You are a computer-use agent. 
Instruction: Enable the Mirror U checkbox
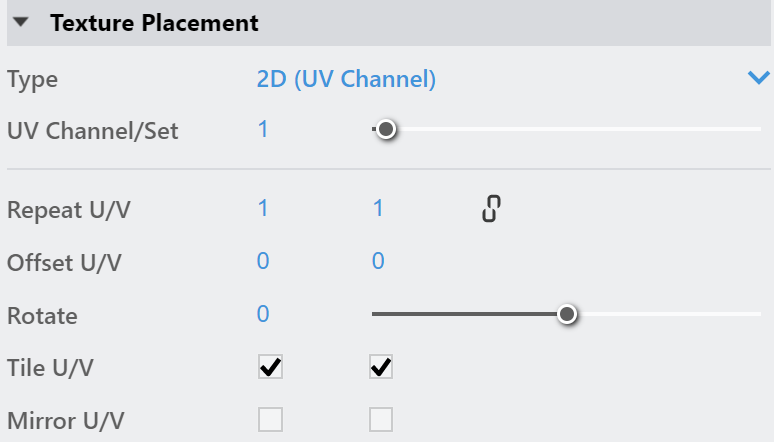pos(270,419)
